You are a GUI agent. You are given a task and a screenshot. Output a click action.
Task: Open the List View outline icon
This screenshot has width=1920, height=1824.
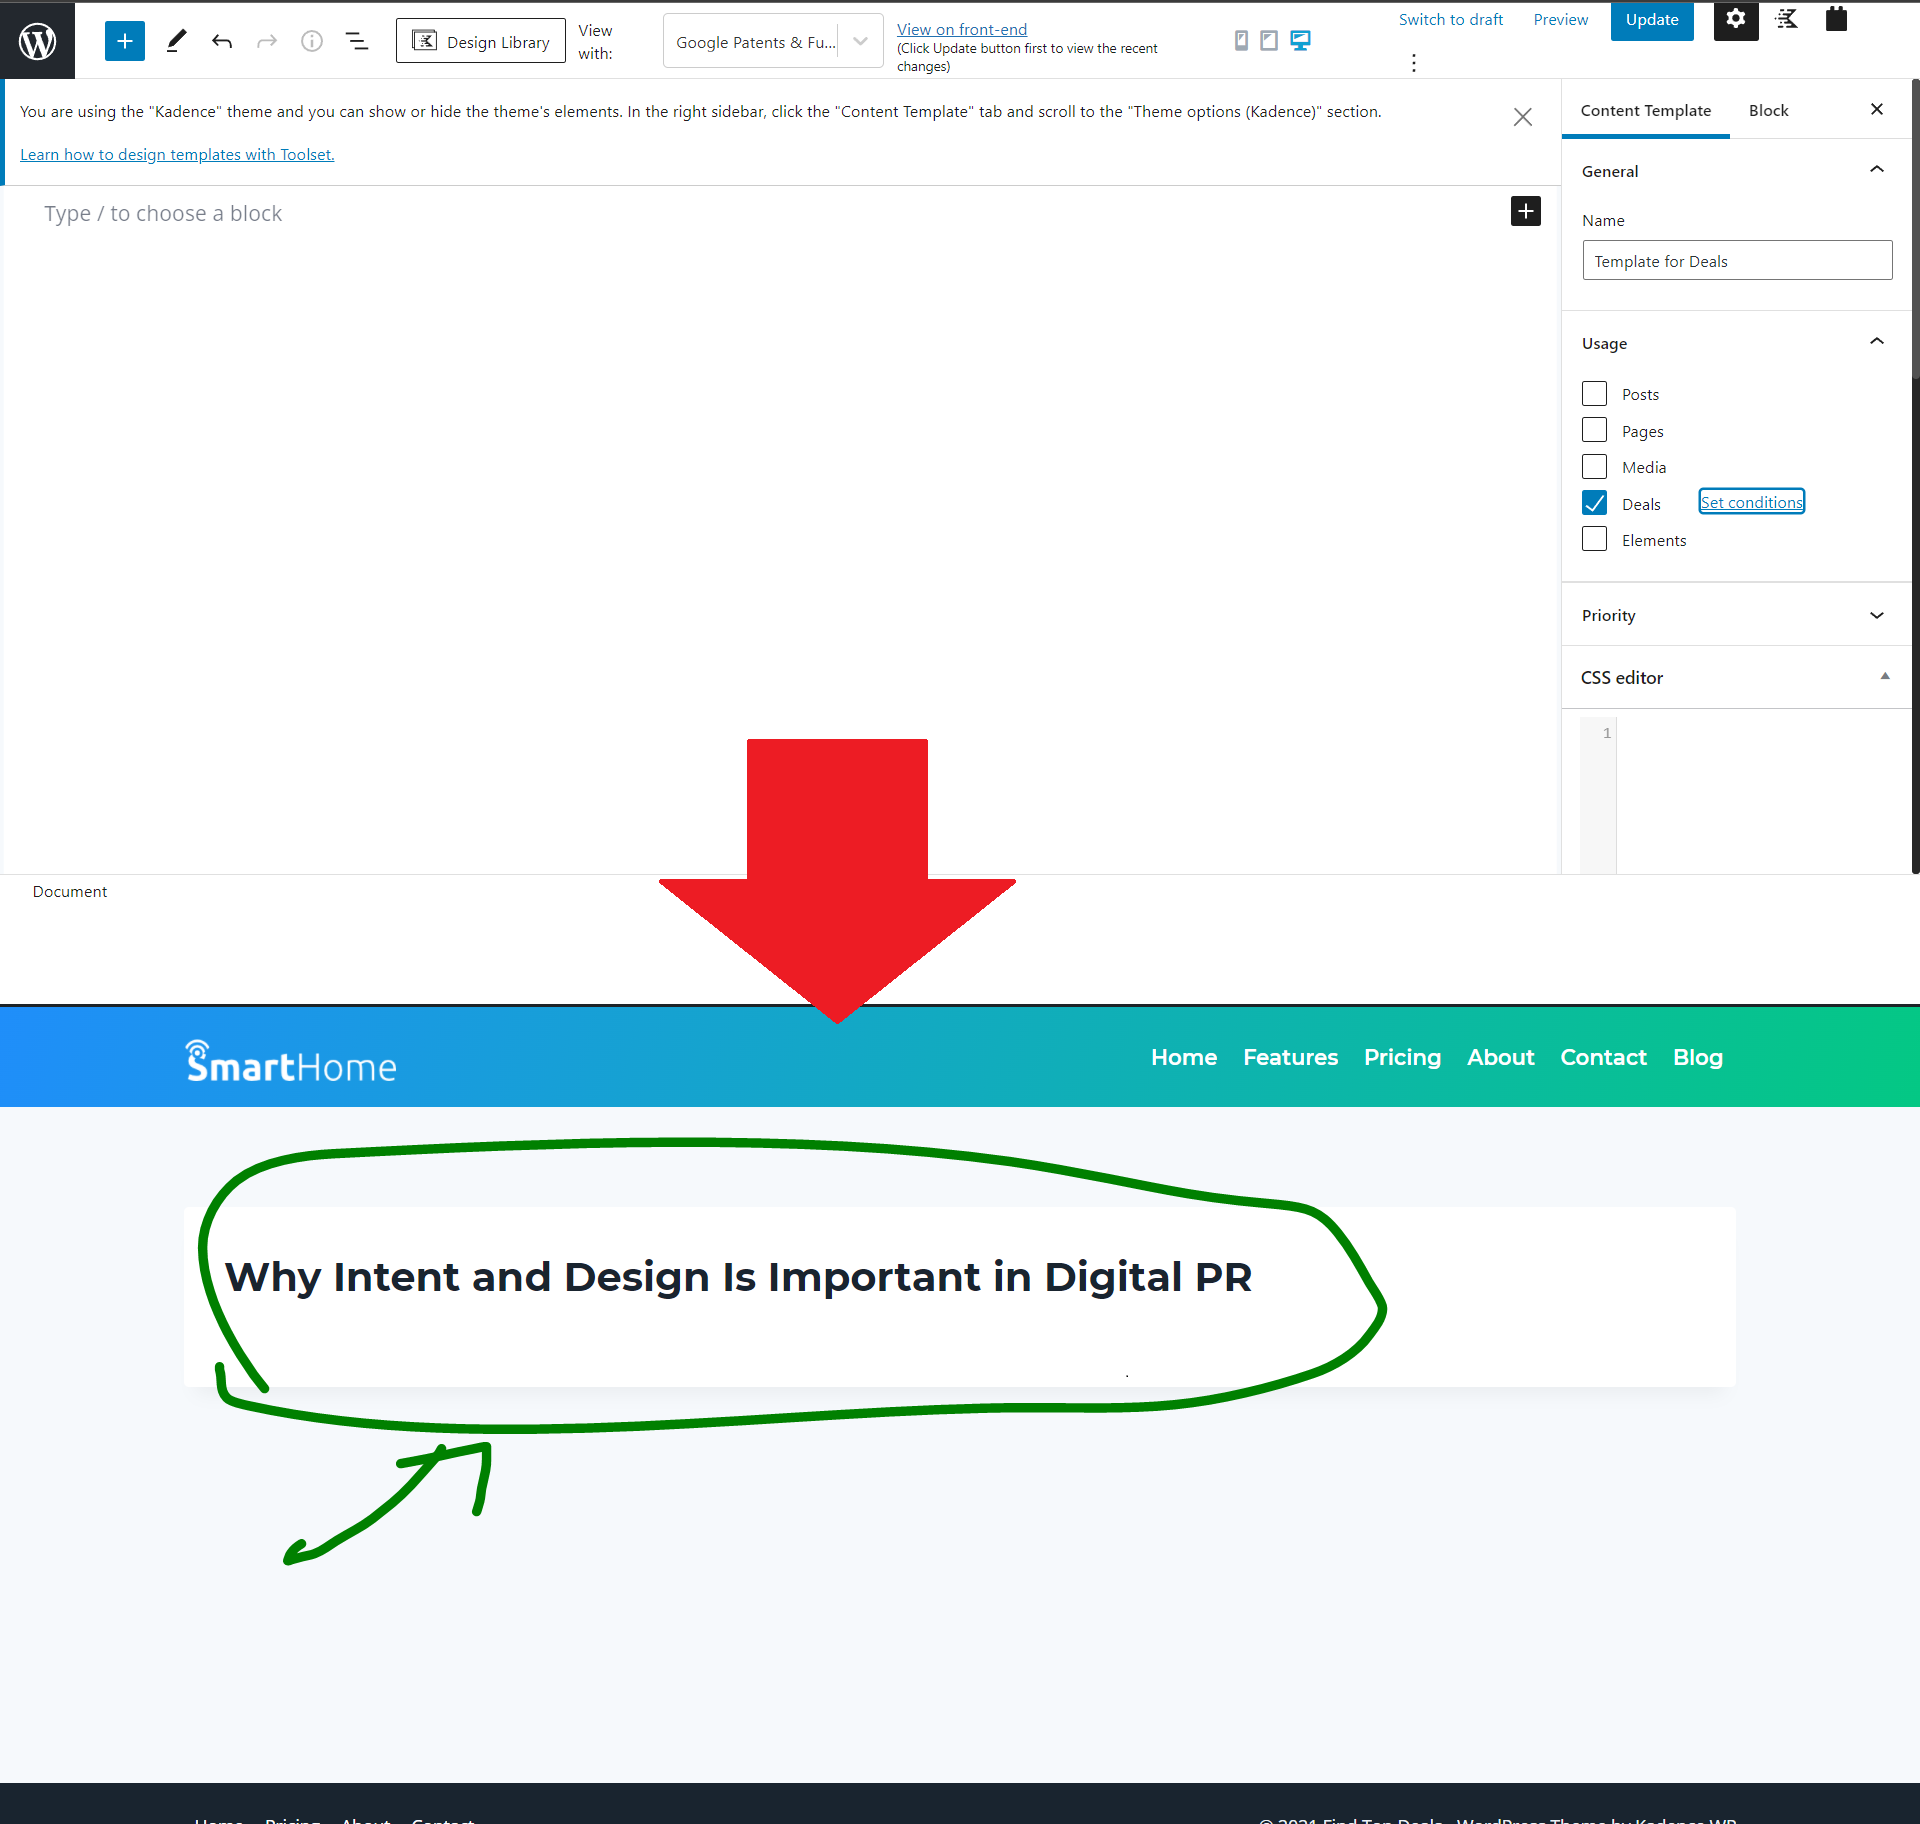click(357, 41)
